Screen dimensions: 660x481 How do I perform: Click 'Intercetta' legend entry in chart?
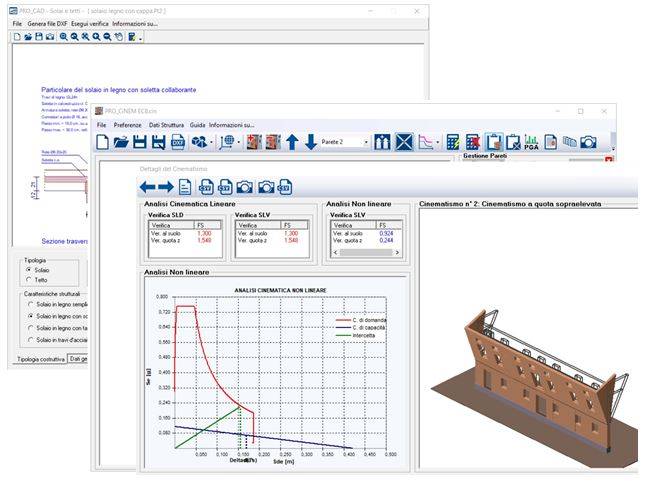(355, 335)
